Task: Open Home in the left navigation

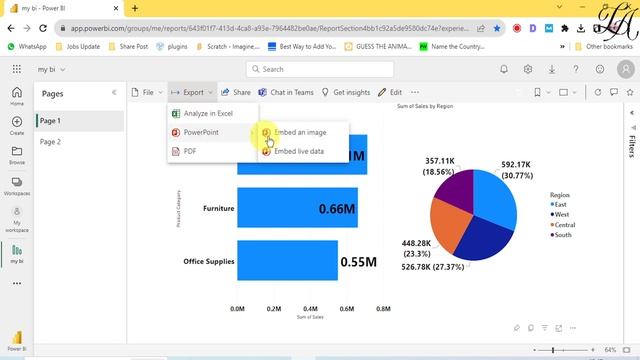Action: [17, 96]
